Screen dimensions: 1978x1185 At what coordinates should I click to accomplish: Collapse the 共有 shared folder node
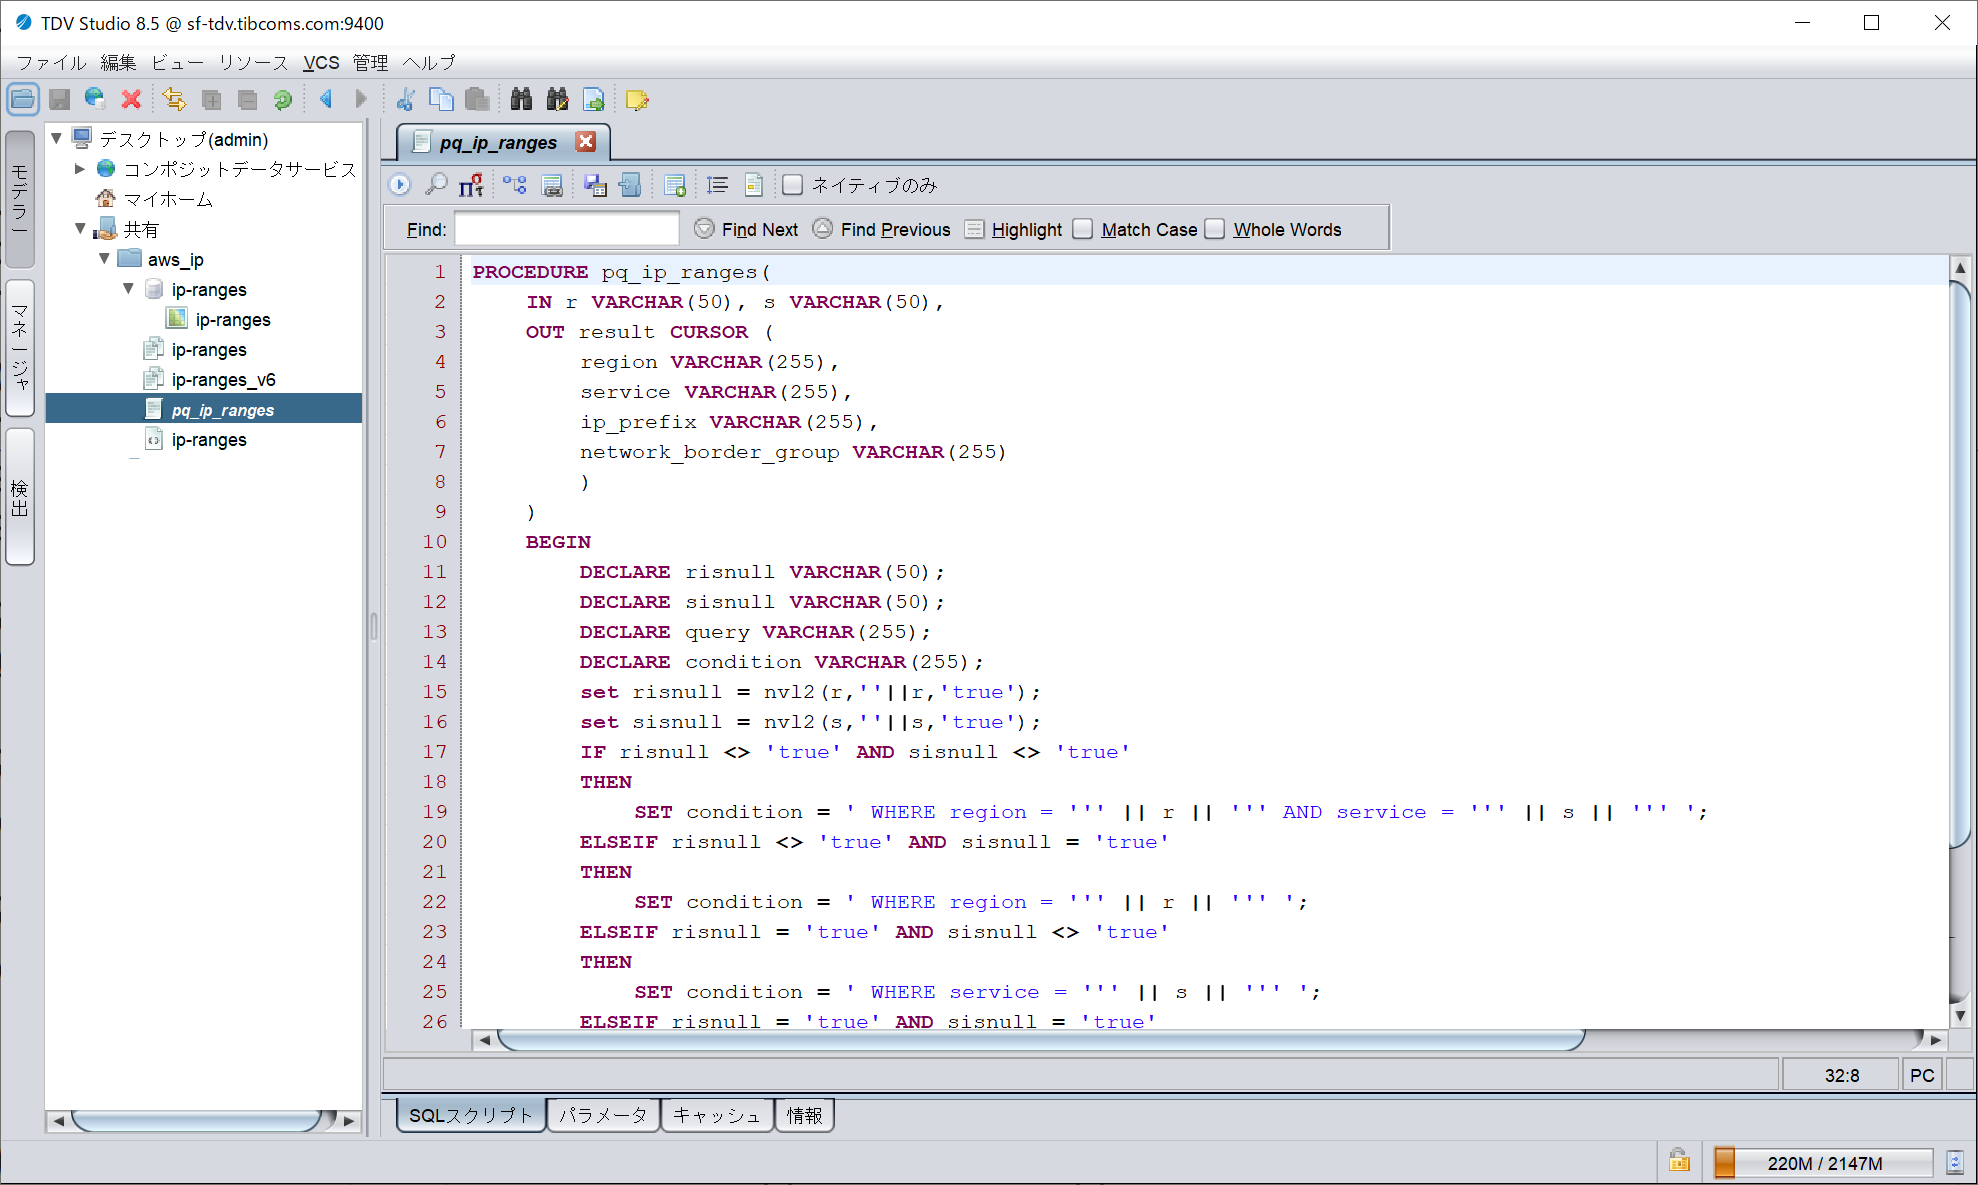[x=81, y=228]
